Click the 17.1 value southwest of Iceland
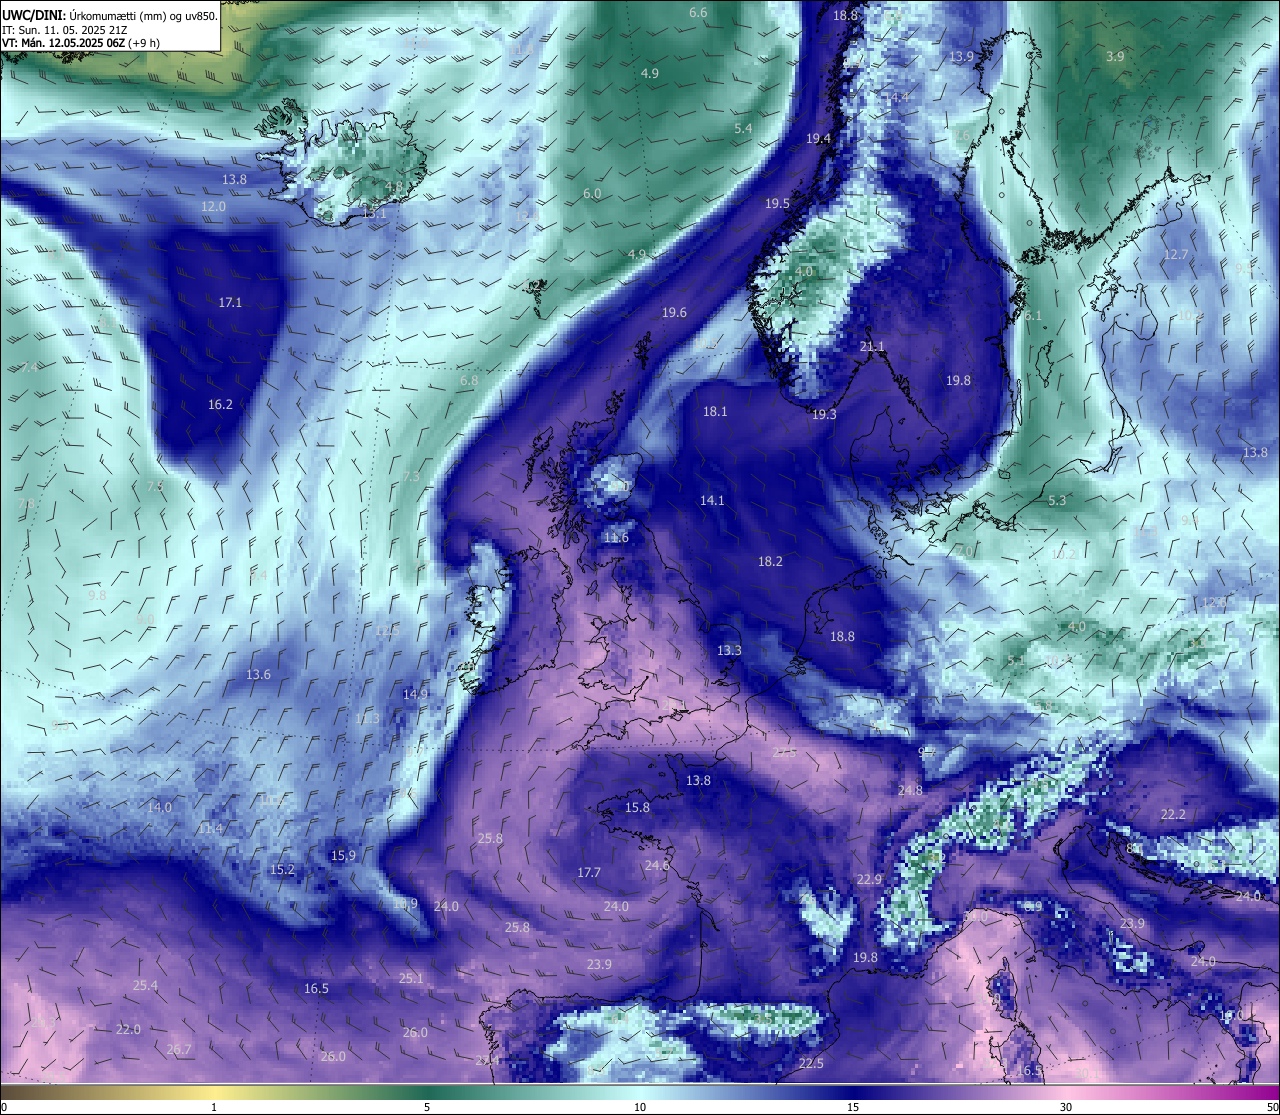Image resolution: width=1280 pixels, height=1115 pixels. [x=230, y=302]
